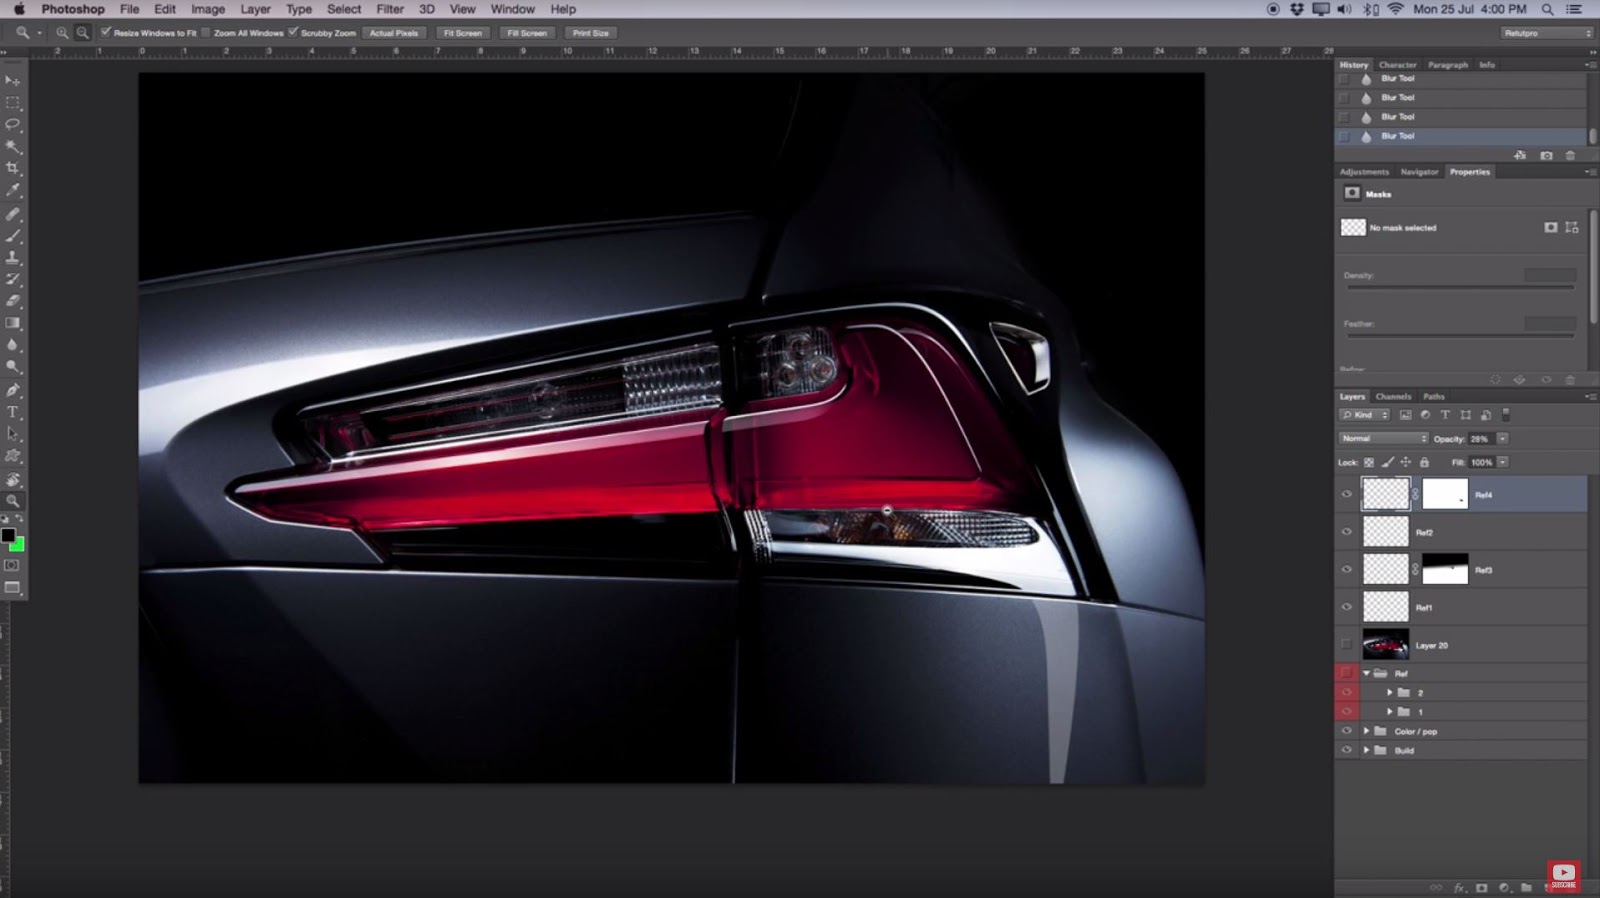The width and height of the screenshot is (1600, 898).
Task: Select the Horizontal Type tool
Action: click(13, 412)
